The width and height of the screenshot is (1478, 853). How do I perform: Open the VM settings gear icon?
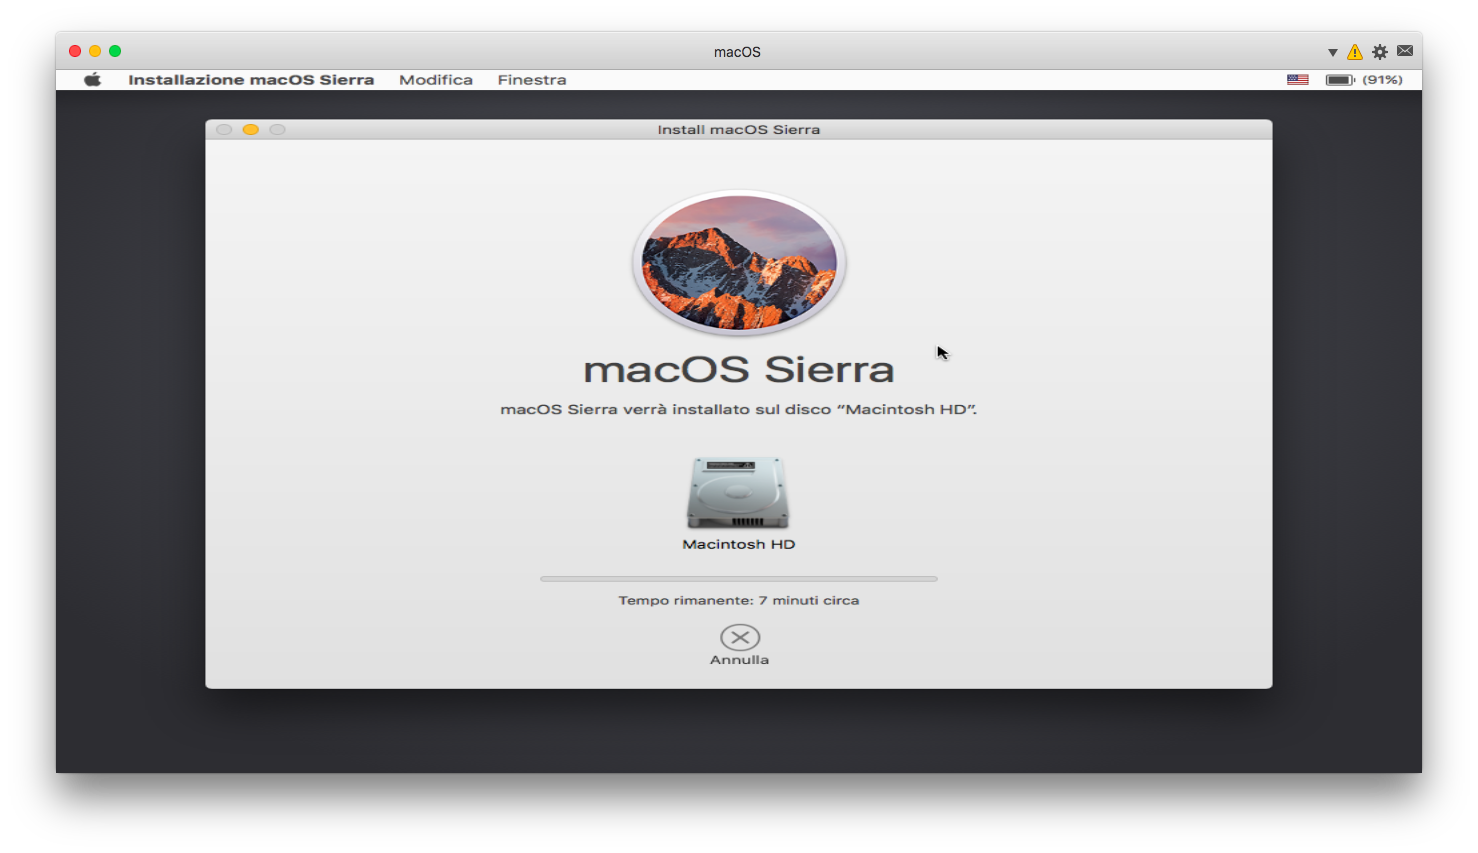[1380, 52]
